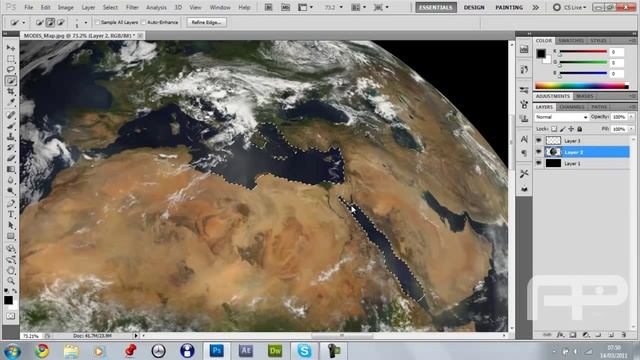Choose Subtract from Selection mode in options bar
Viewport: 640px width, 360px height.
pos(61,22)
